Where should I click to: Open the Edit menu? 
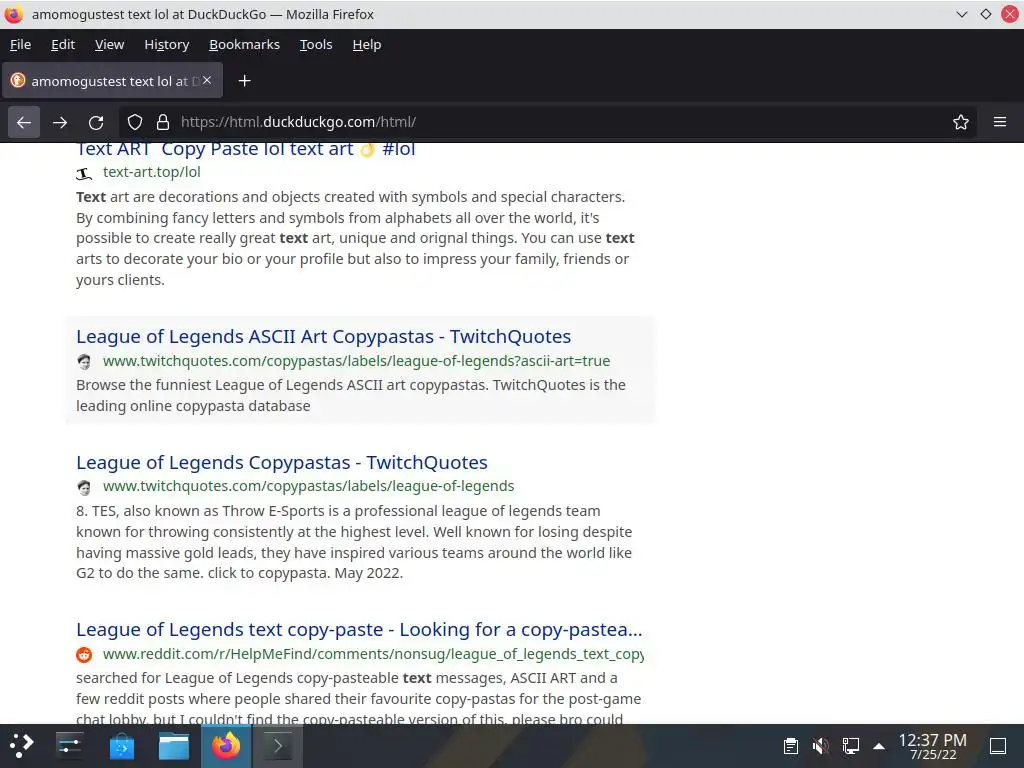63,44
